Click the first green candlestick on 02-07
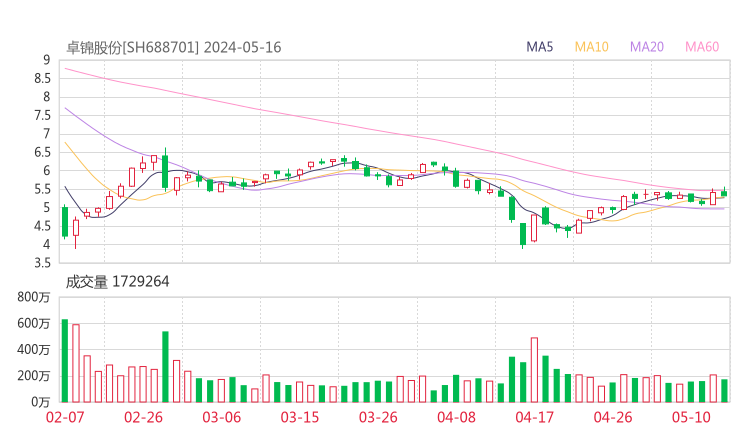740x440 pixels. pyautogui.click(x=65, y=222)
